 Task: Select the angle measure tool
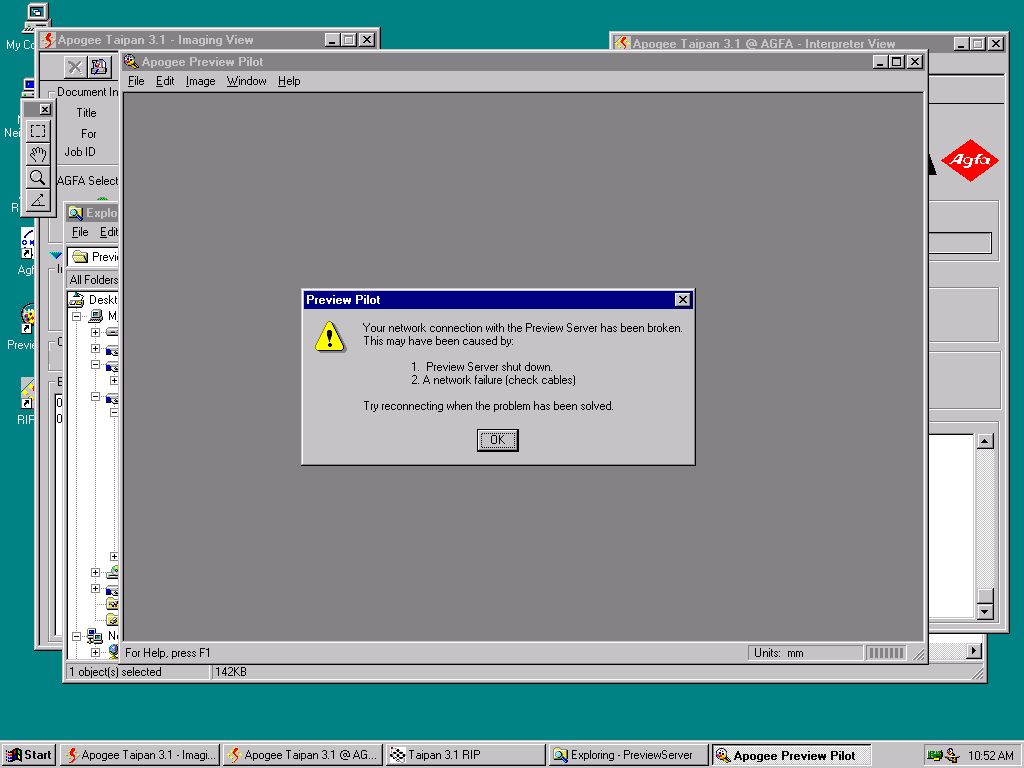tap(37, 200)
